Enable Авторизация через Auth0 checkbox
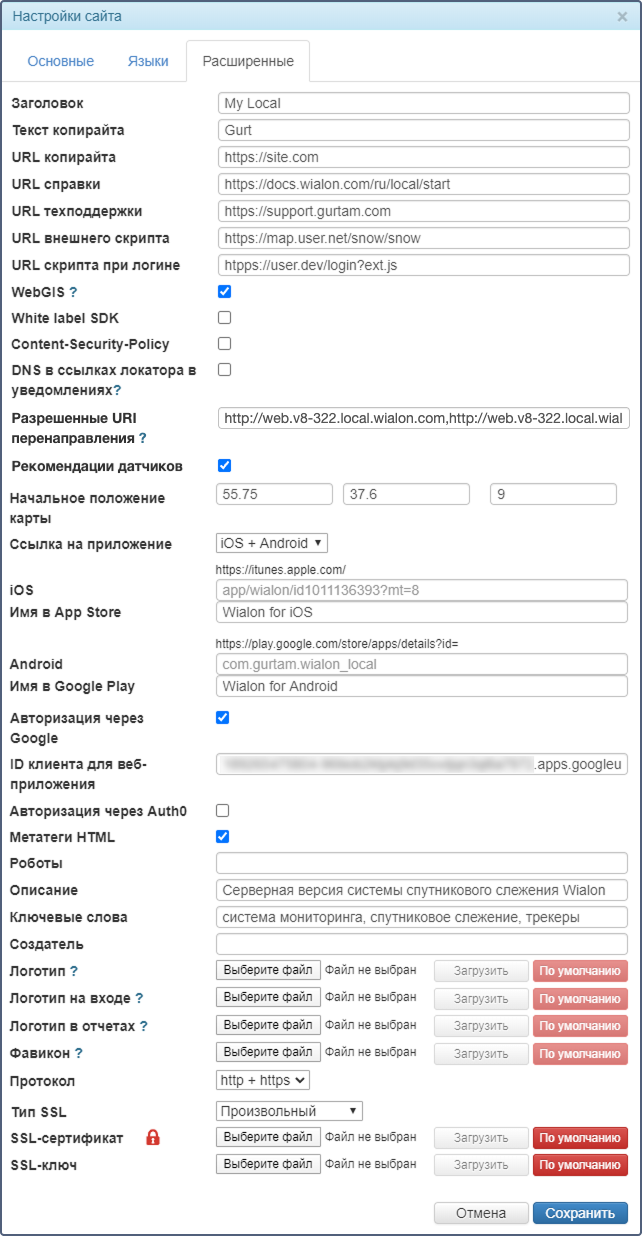 click(x=224, y=811)
